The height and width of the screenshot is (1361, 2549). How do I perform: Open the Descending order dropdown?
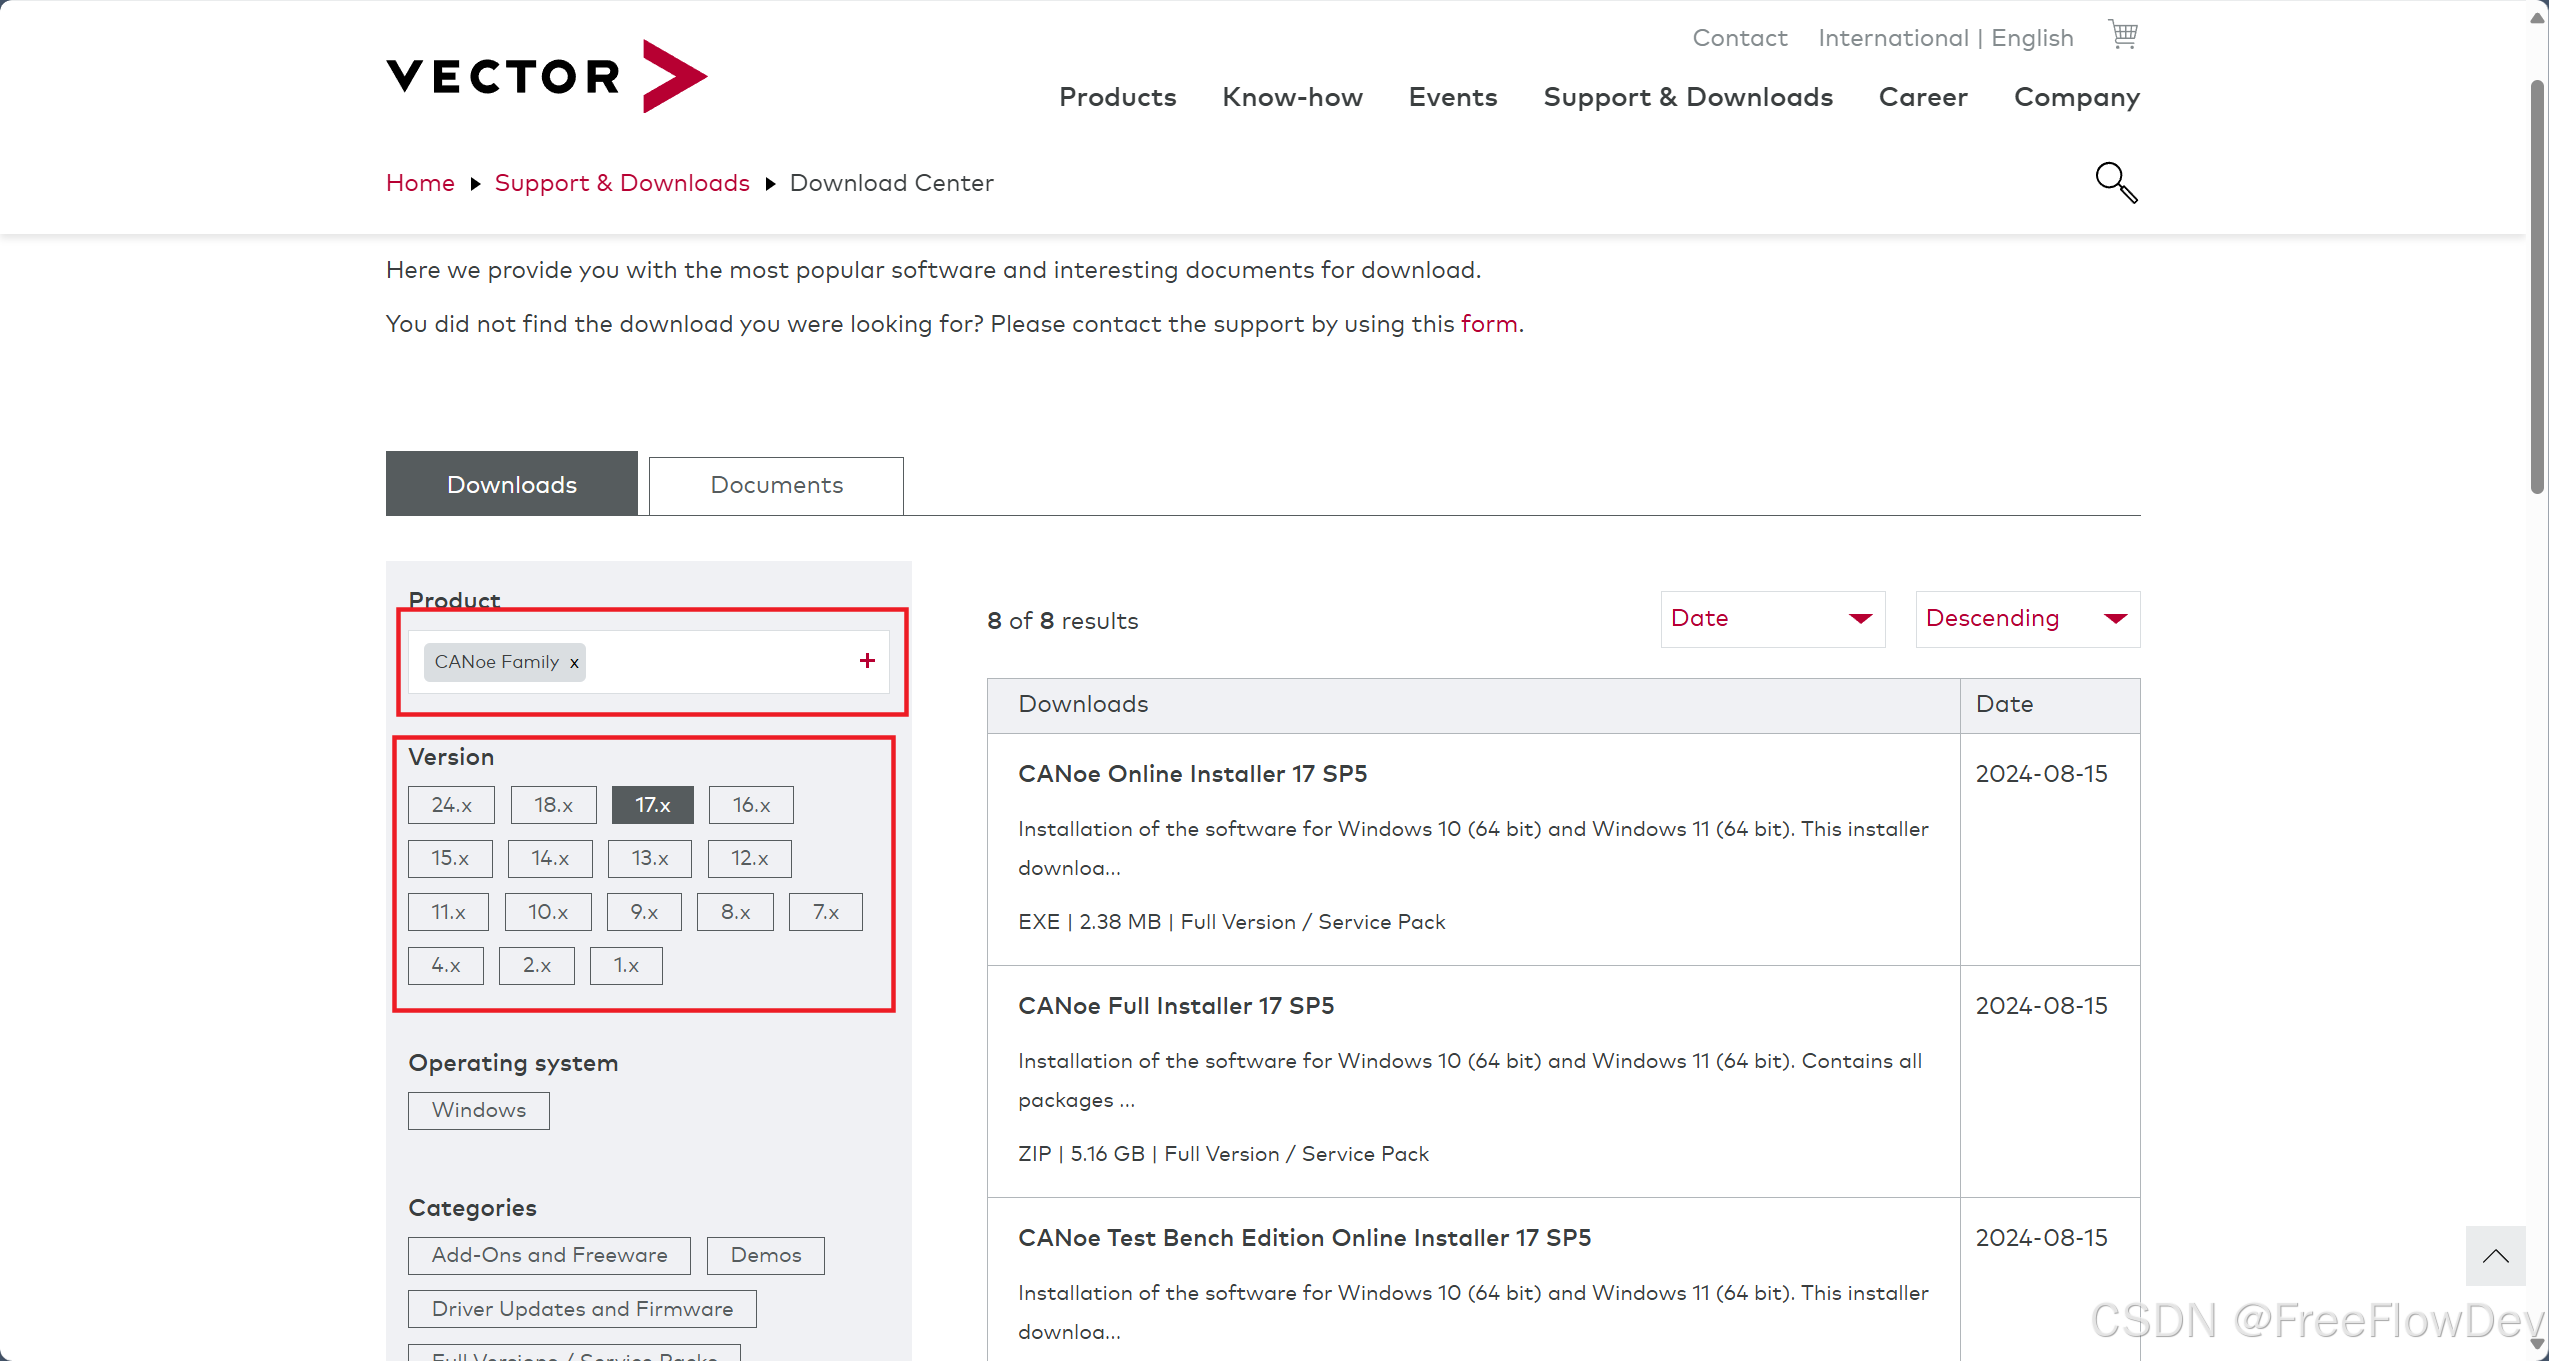(x=2027, y=619)
